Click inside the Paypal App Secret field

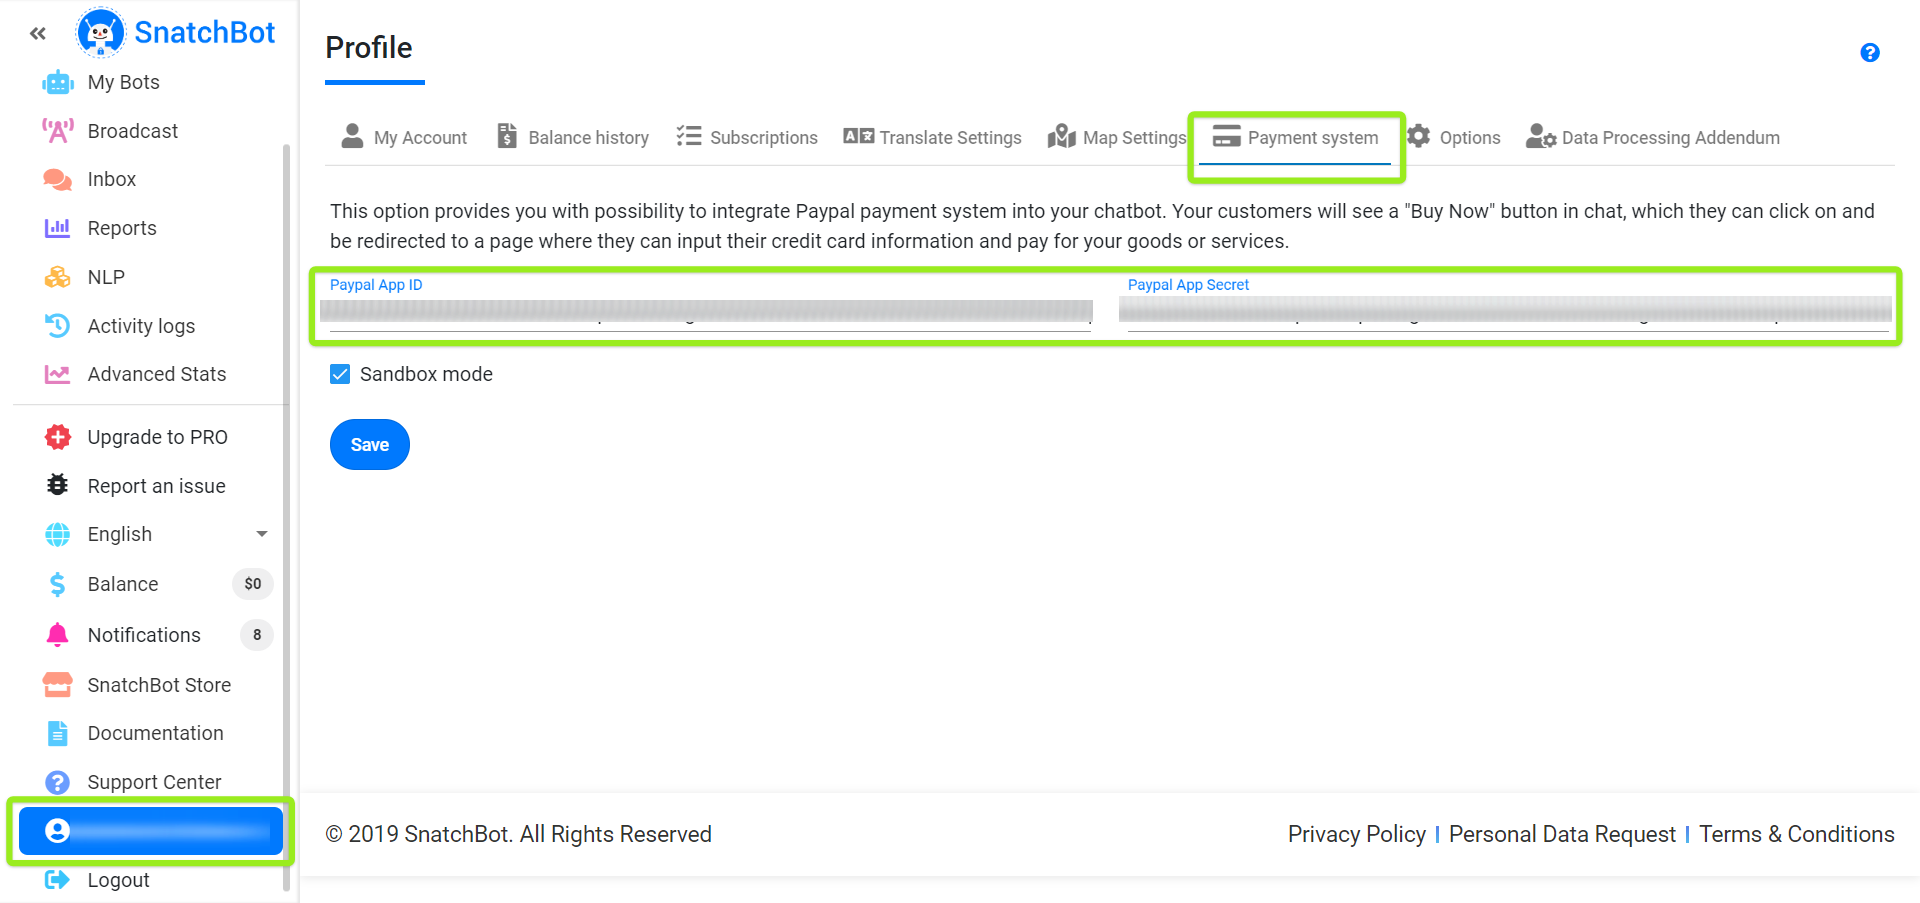[x=1508, y=312]
